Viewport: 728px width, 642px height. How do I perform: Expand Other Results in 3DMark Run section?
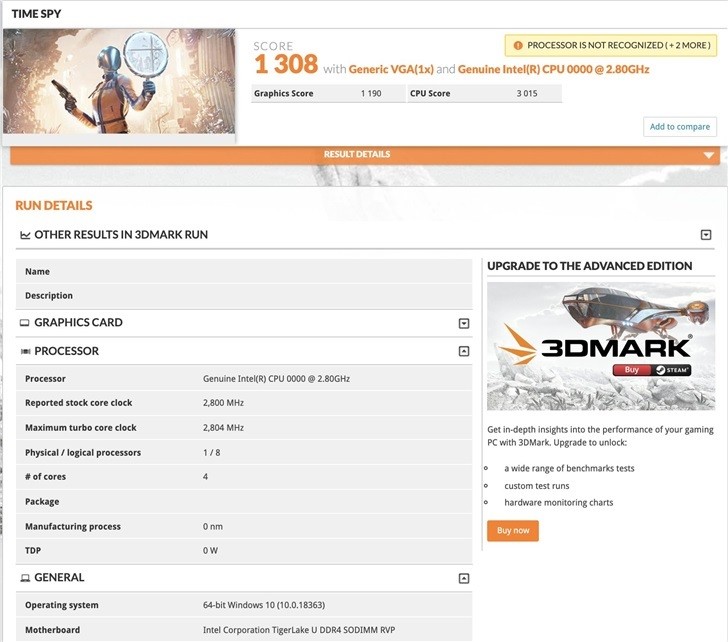coord(706,235)
